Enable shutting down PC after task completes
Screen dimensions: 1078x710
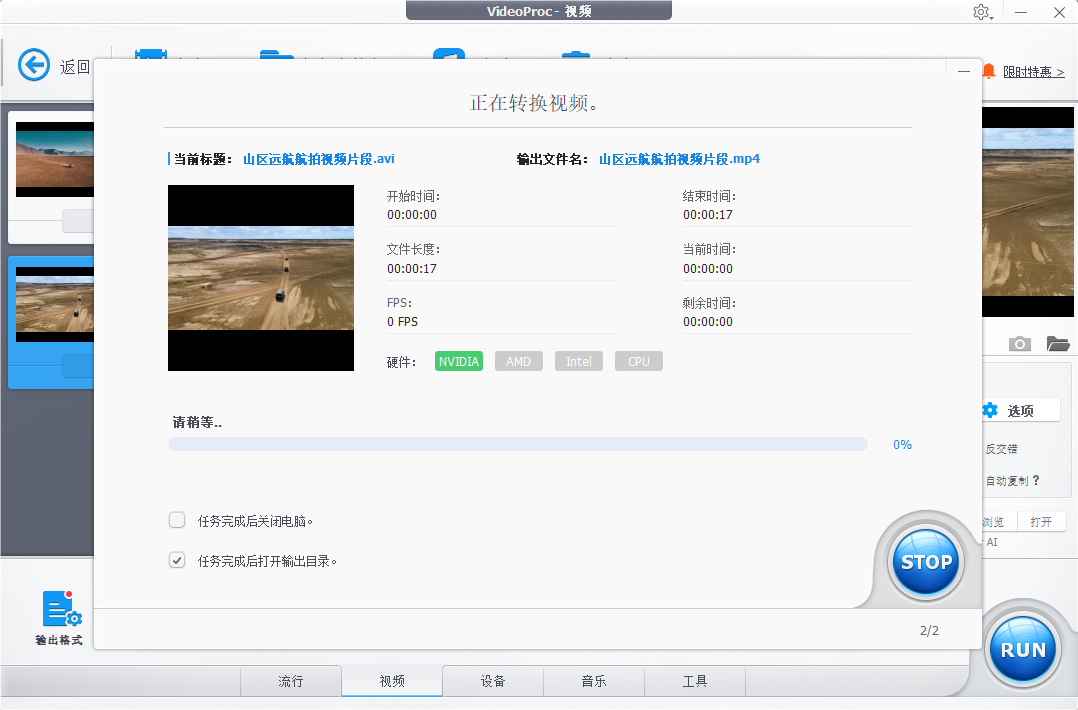(177, 520)
